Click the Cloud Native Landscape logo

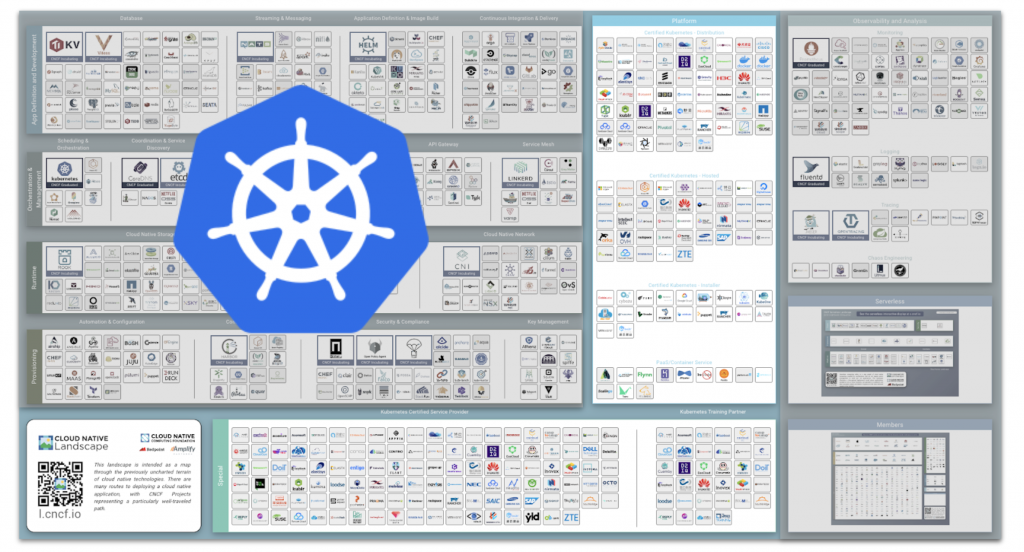click(73, 443)
